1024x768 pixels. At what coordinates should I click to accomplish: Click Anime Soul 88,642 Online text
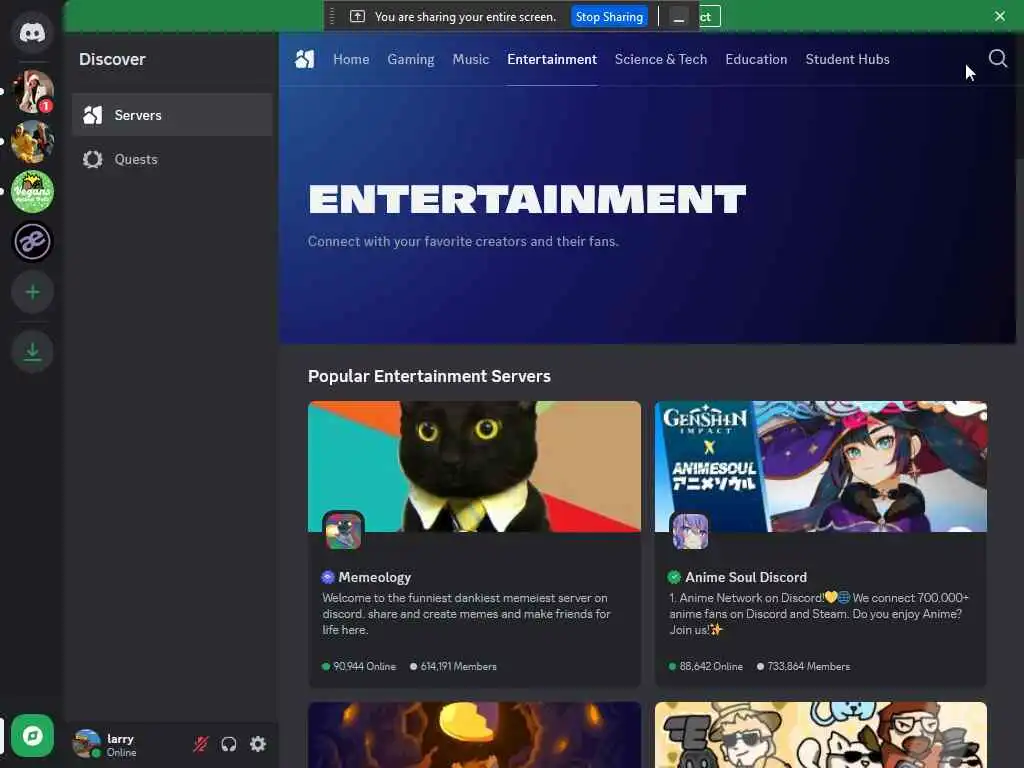pos(711,667)
